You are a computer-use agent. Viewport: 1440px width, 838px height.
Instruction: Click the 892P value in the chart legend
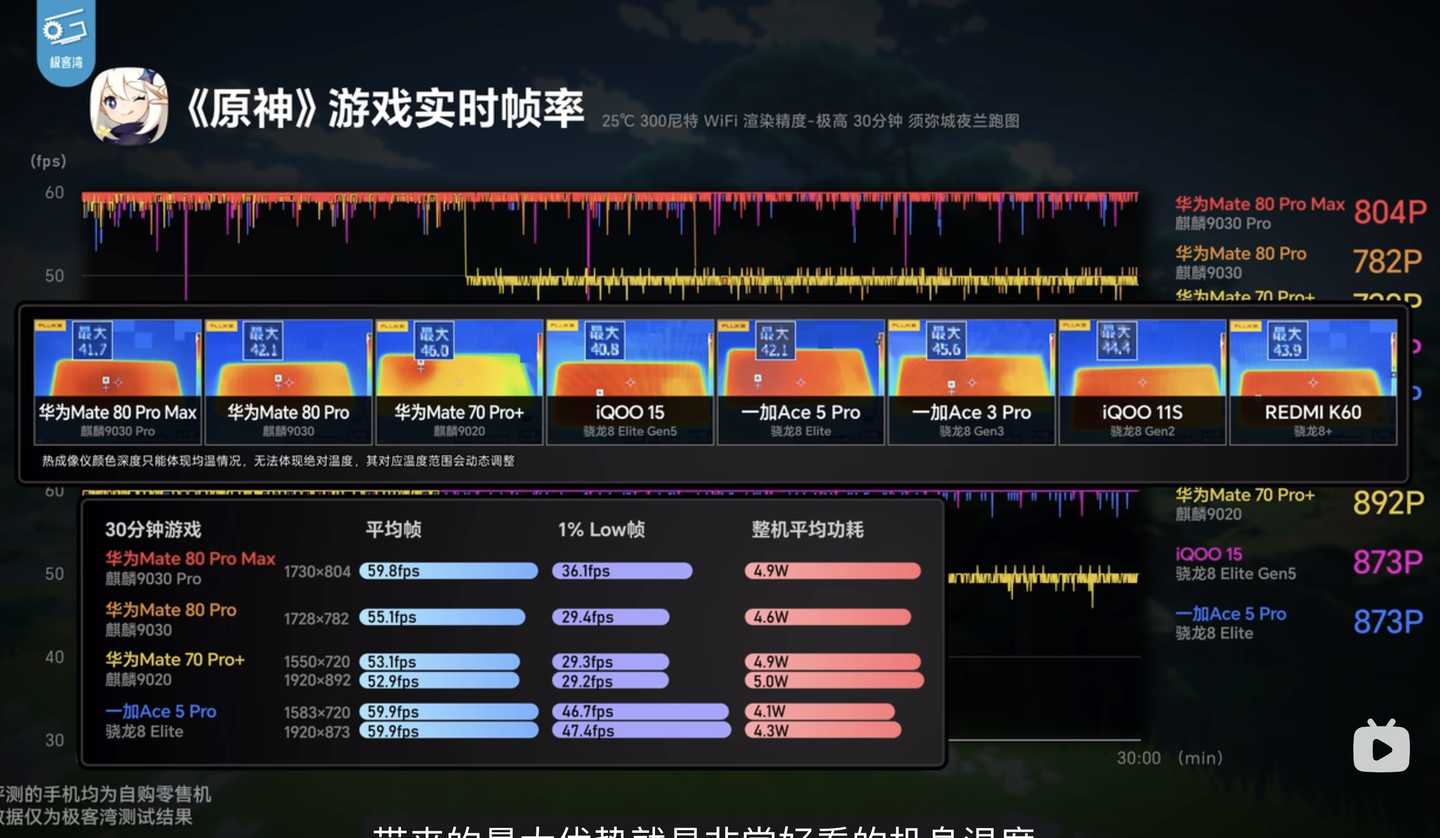(x=1388, y=503)
